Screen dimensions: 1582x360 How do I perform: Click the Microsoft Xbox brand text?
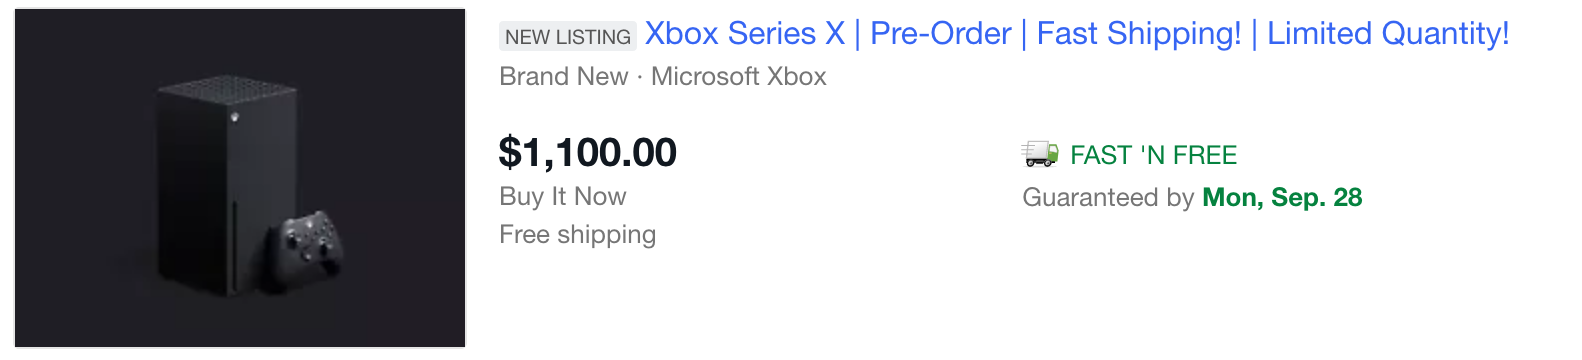[x=739, y=76]
